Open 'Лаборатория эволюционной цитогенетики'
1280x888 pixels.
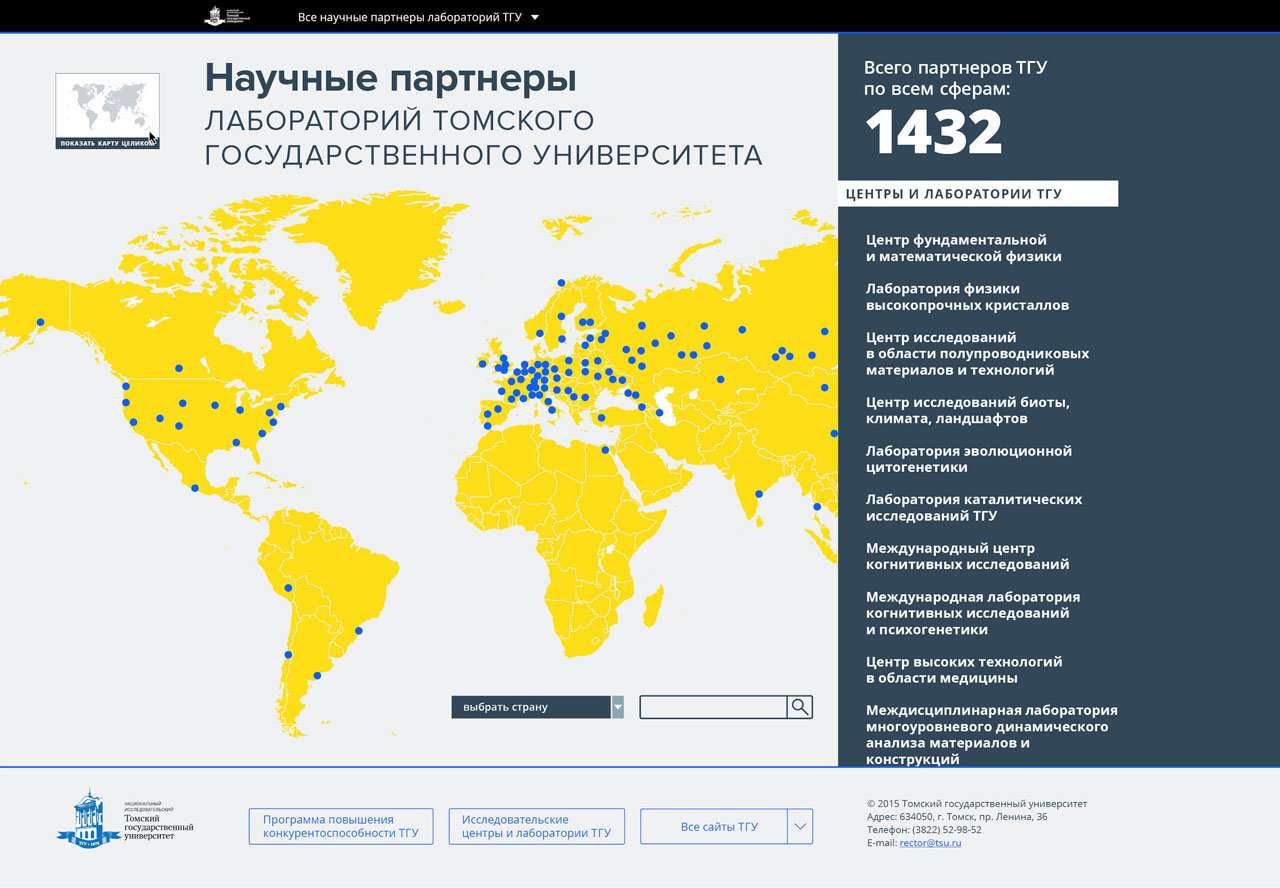click(x=969, y=459)
